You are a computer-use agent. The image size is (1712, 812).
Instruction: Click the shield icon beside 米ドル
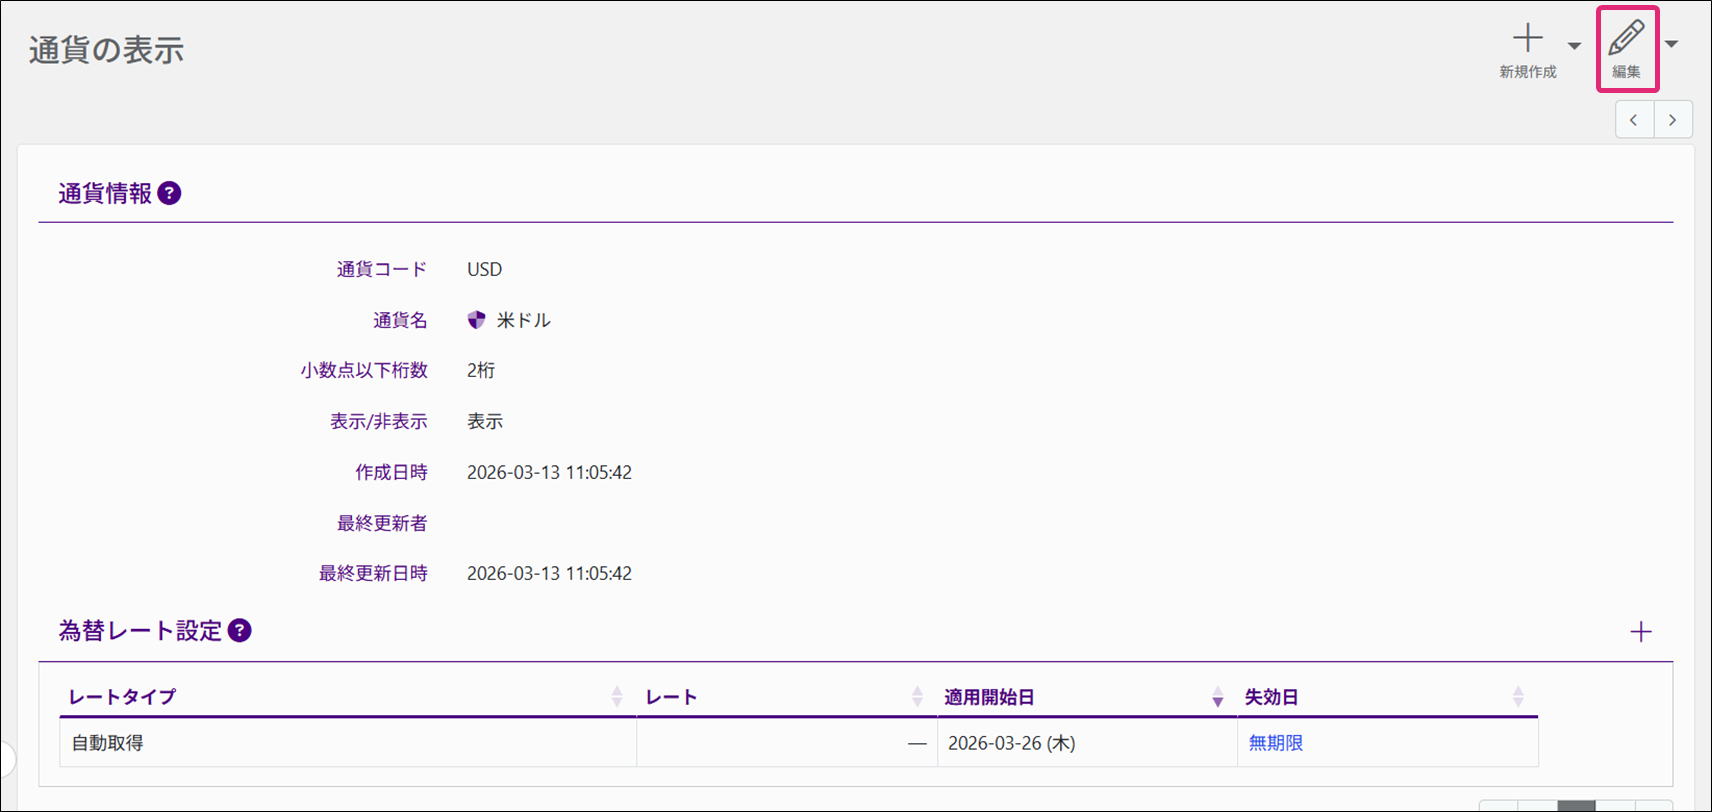tap(477, 320)
